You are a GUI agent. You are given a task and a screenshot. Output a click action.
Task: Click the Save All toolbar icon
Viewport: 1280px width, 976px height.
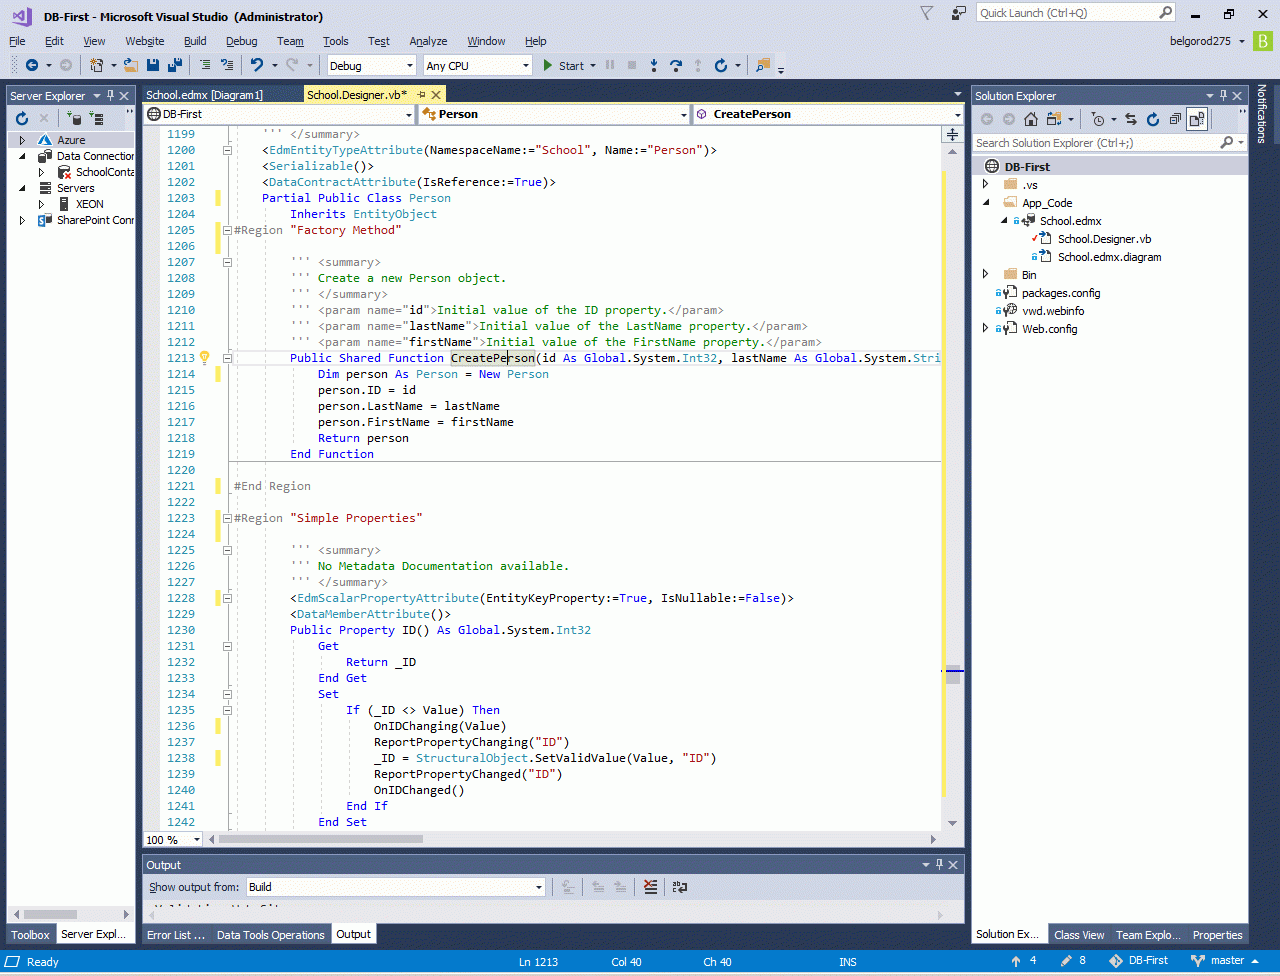175,65
